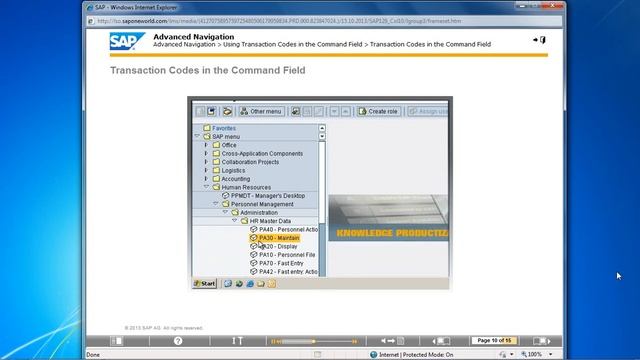
Task: Click the Internet Explorer title bar icon
Action: pos(90,7)
